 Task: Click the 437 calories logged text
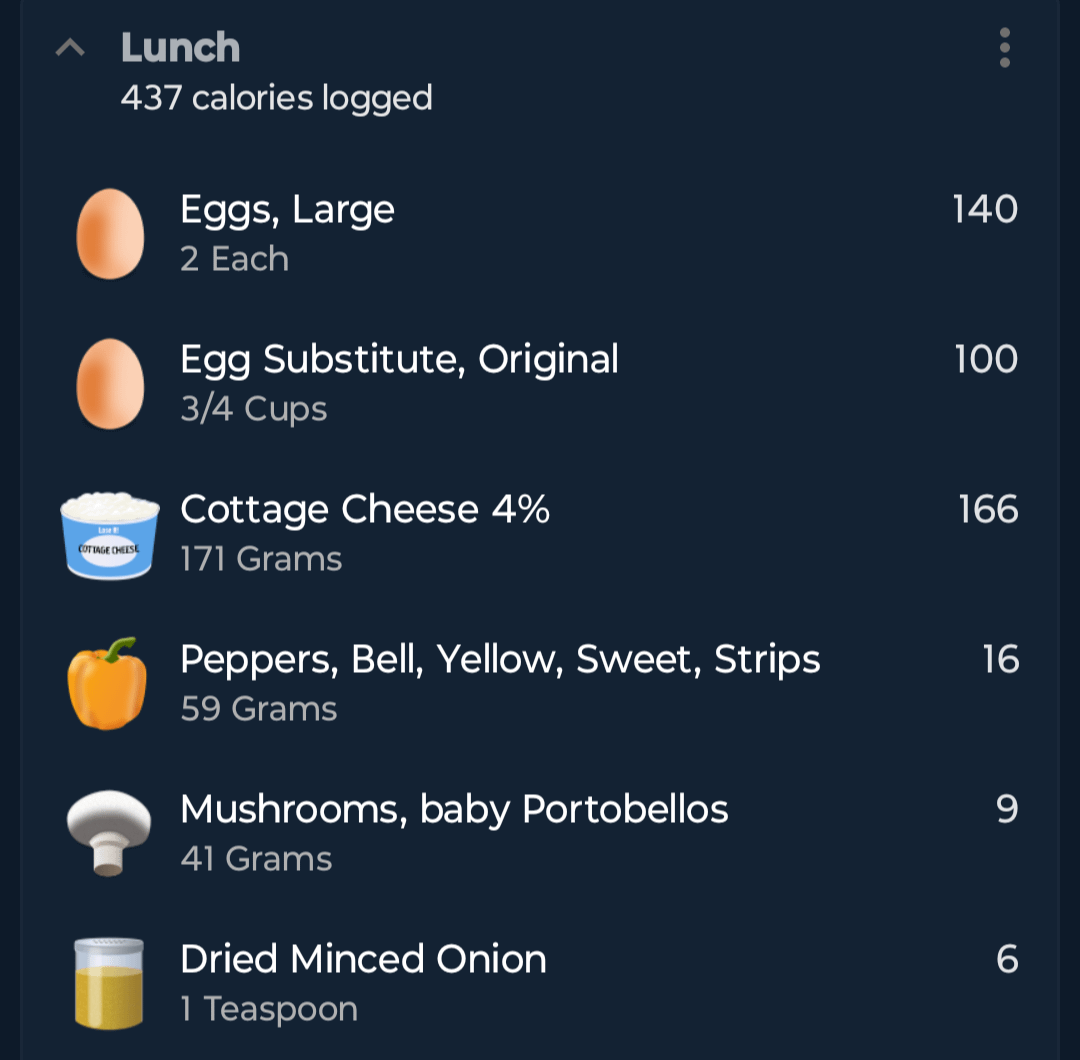pyautogui.click(x=277, y=98)
